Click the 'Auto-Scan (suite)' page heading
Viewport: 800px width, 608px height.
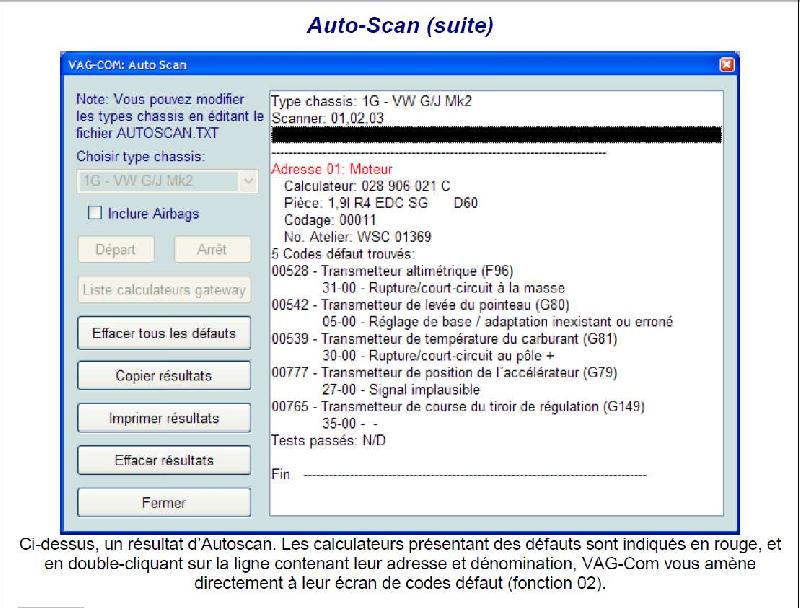tap(400, 26)
